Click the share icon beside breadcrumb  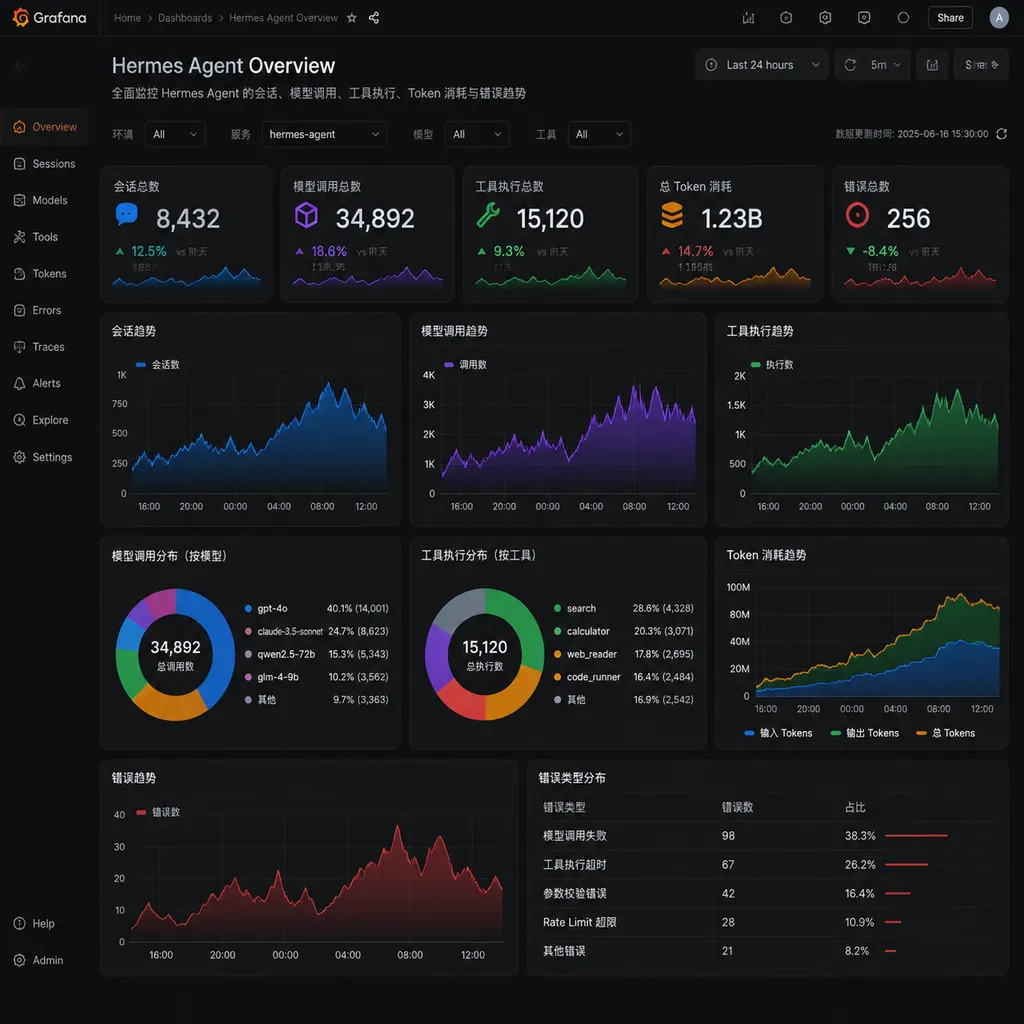374,18
